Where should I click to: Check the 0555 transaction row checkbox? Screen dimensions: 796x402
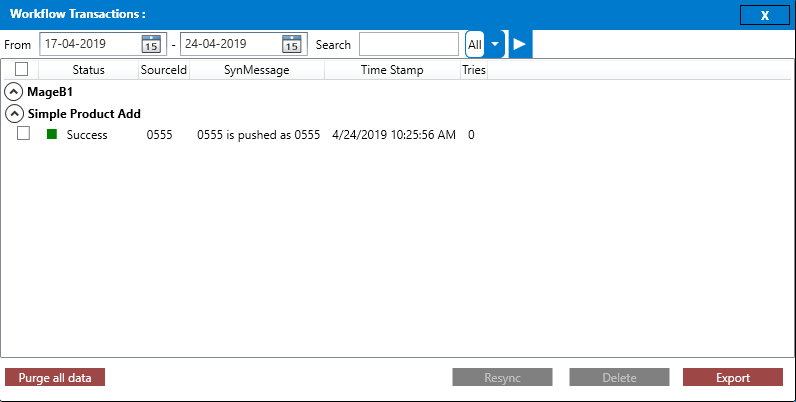(x=24, y=134)
